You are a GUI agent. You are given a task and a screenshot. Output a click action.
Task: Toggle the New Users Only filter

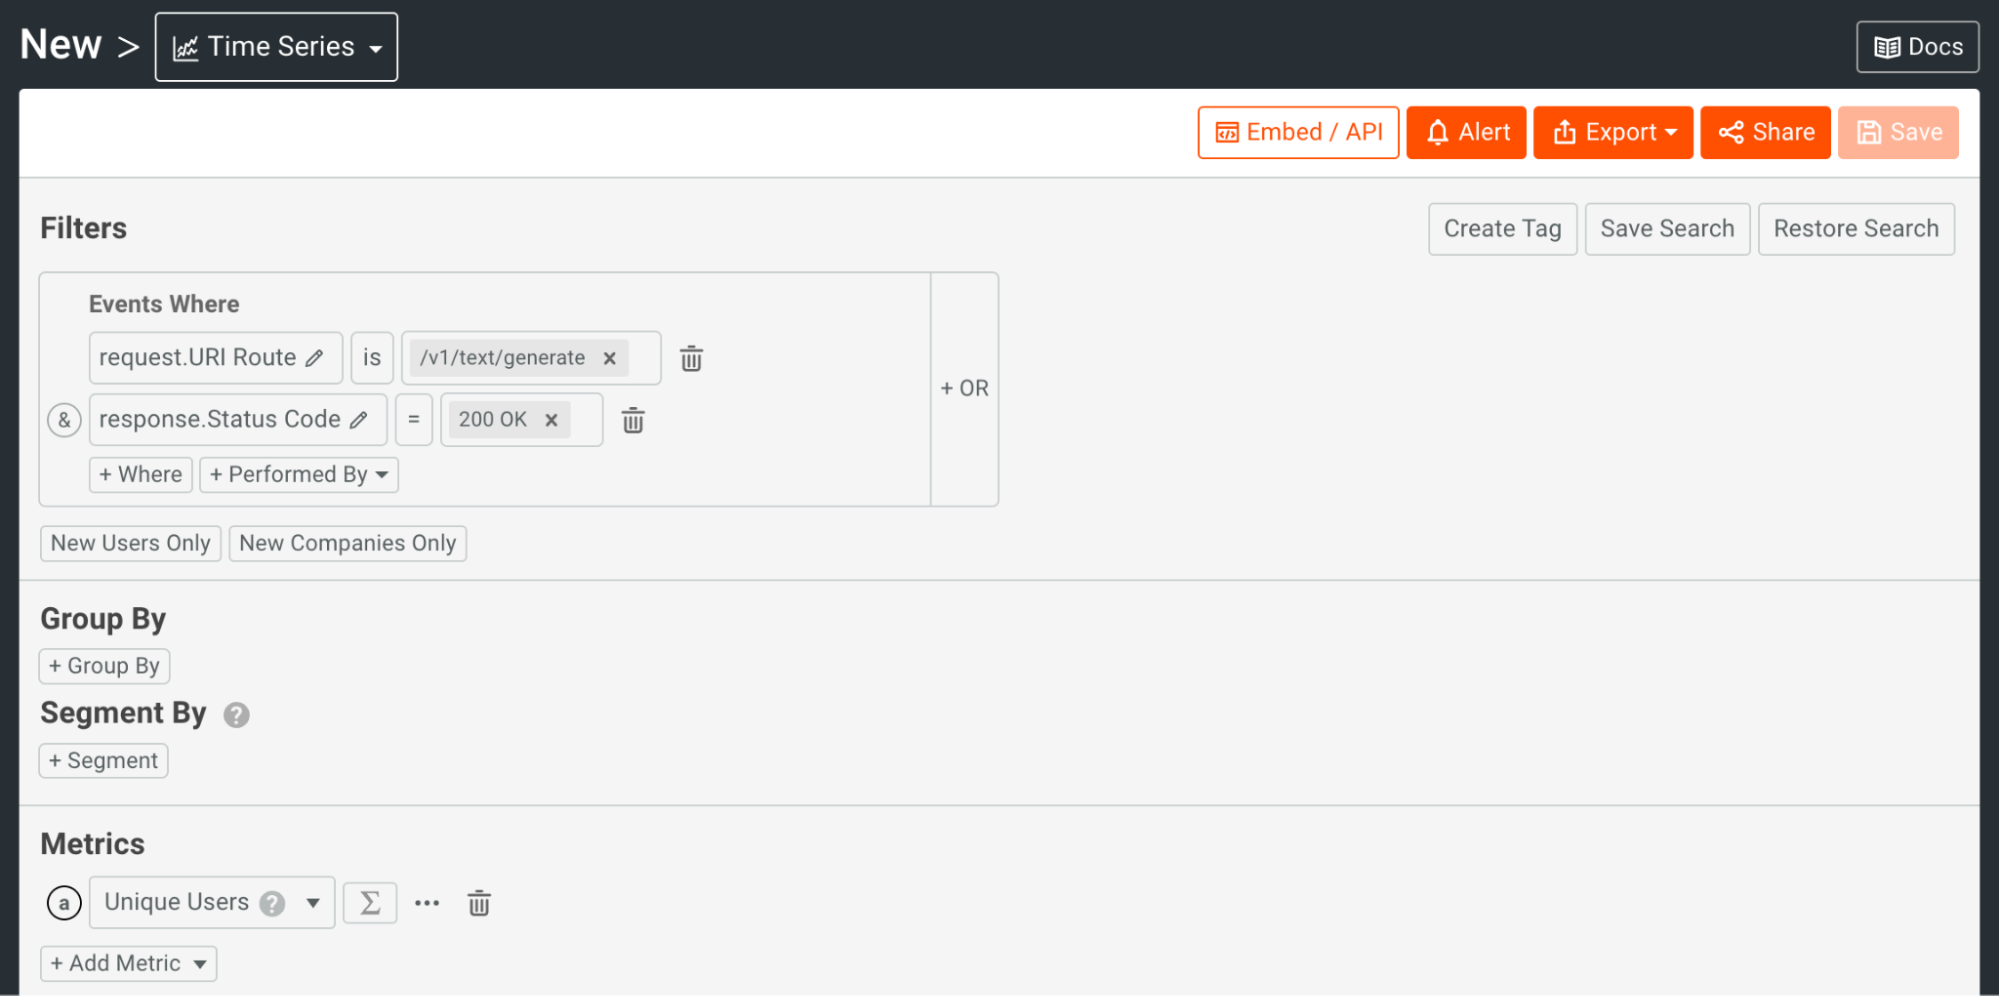pyautogui.click(x=131, y=543)
